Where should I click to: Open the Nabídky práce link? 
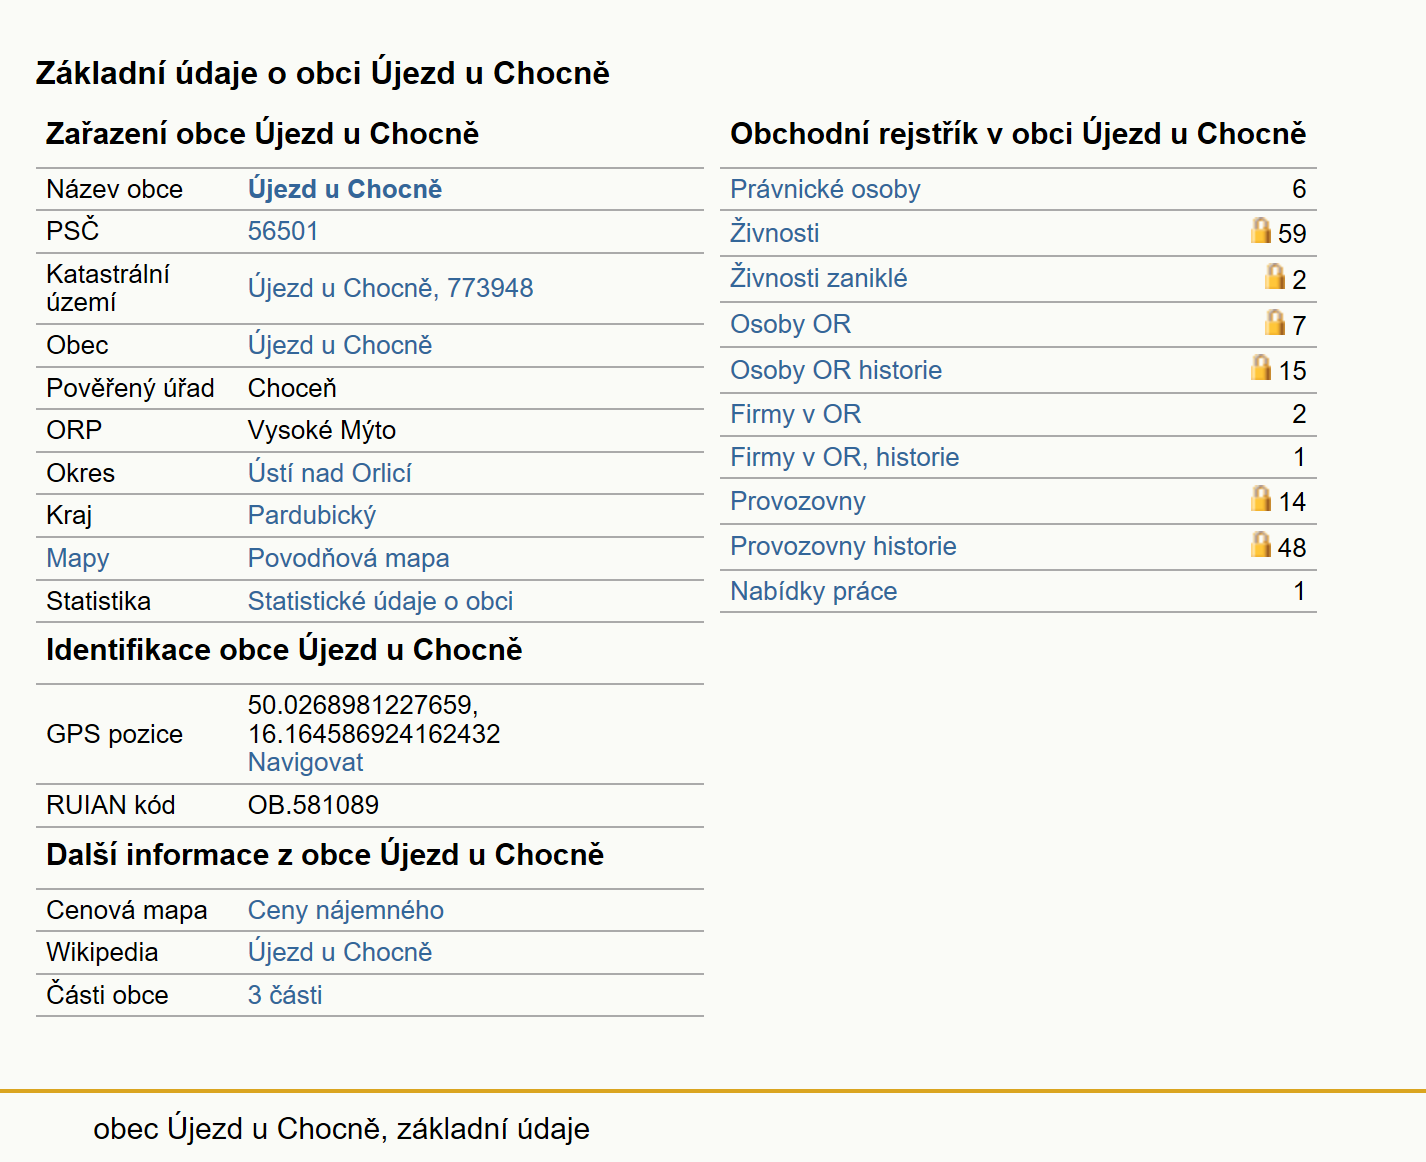tap(813, 591)
